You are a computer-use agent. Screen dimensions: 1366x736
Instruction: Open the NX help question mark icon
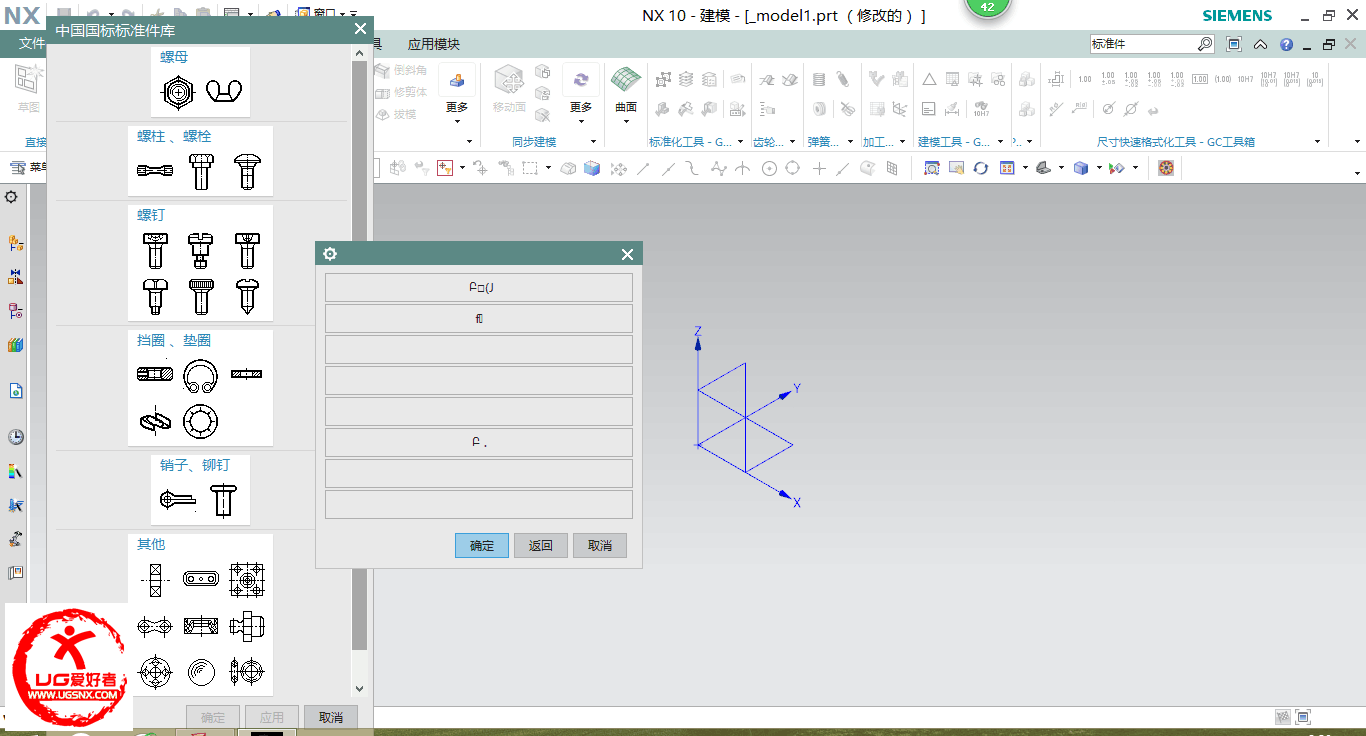click(1286, 44)
